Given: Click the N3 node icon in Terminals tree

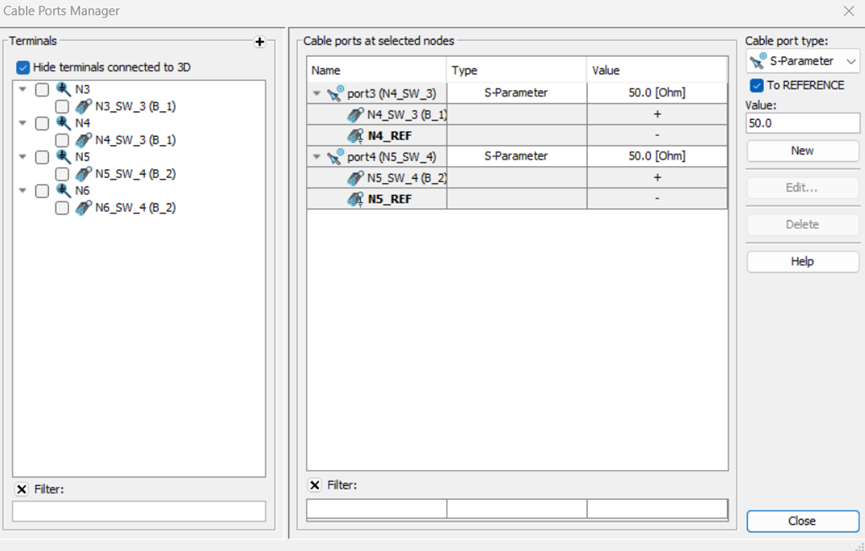Looking at the screenshot, I should [64, 89].
